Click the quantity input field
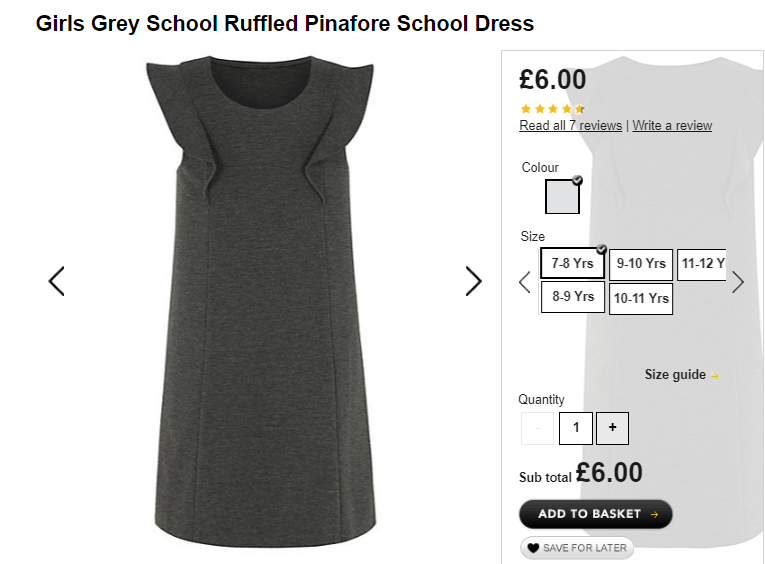The width and height of the screenshot is (765, 564). pyautogui.click(x=576, y=428)
